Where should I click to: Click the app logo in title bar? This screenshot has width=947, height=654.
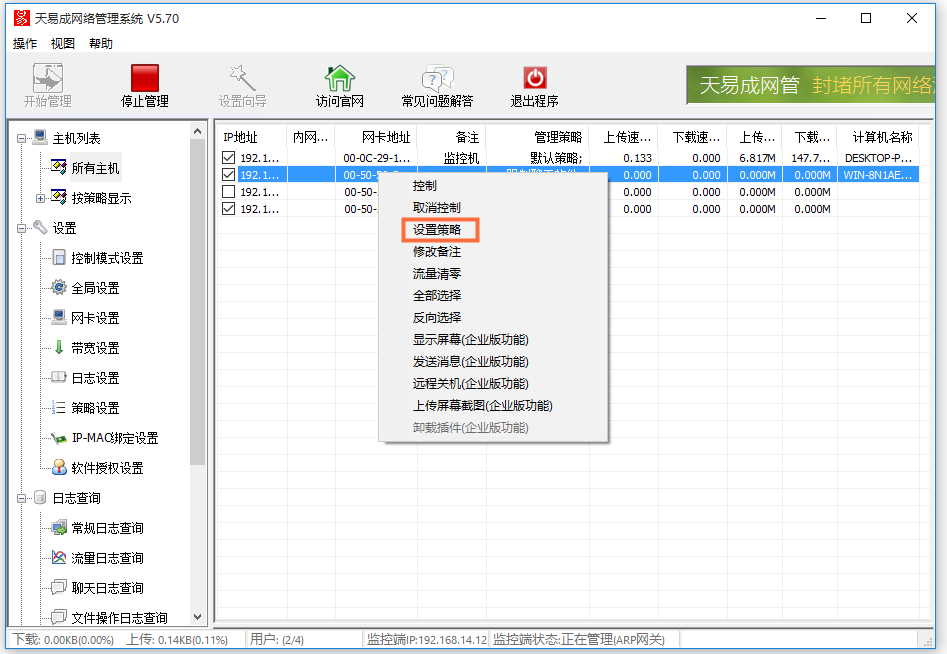[22, 18]
